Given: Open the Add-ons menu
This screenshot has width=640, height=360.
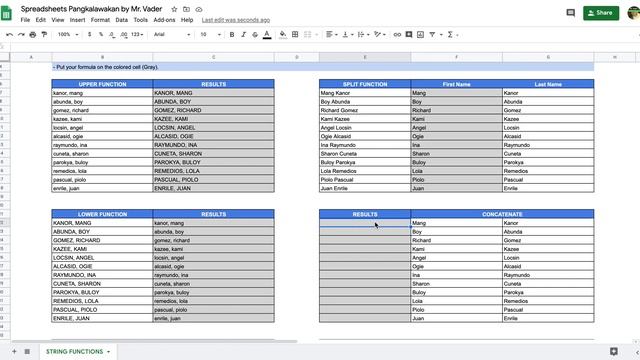Looking at the screenshot, I should [x=164, y=20].
